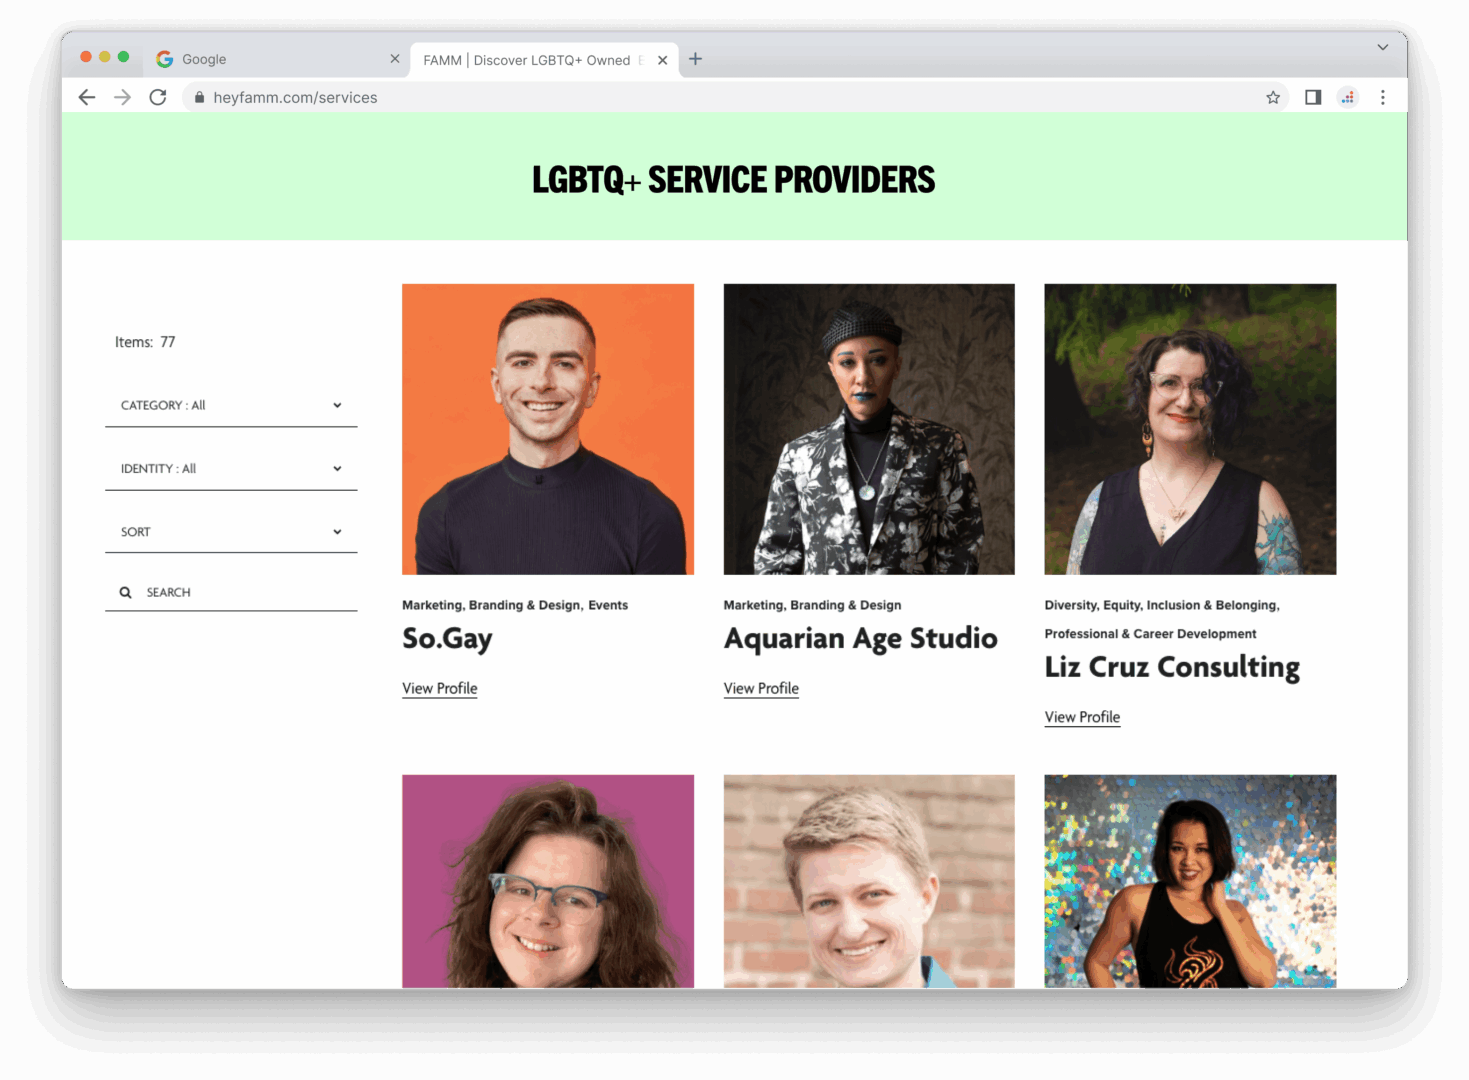Screen dimensions: 1469x1080
Task: Open the browser extension icon
Action: click(1348, 97)
